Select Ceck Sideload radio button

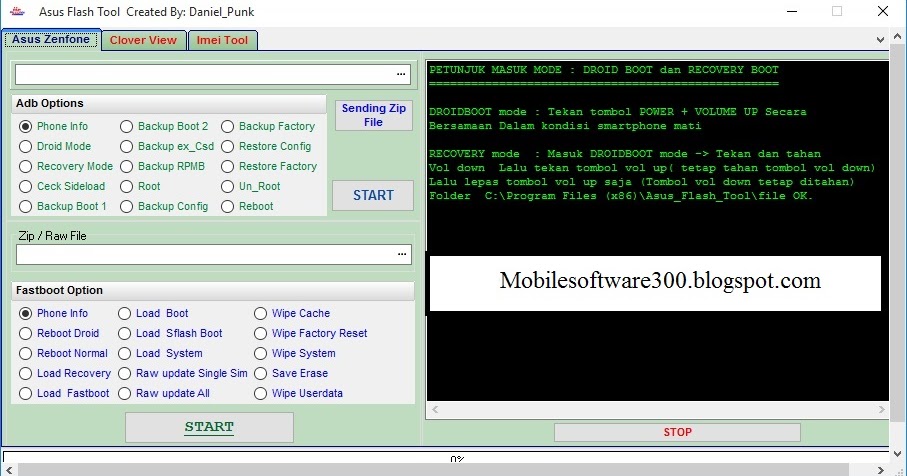point(62,186)
